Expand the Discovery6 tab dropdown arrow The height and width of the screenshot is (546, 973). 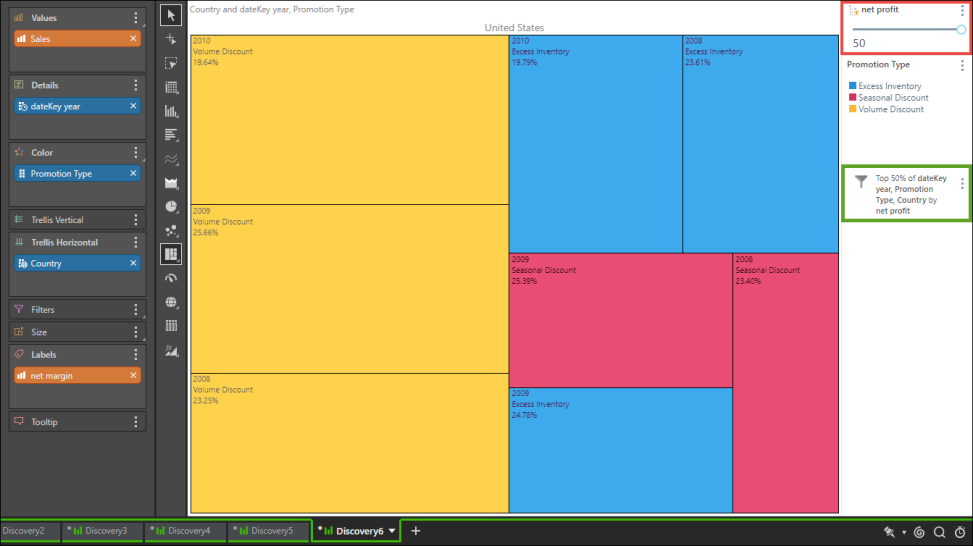[x=392, y=531]
